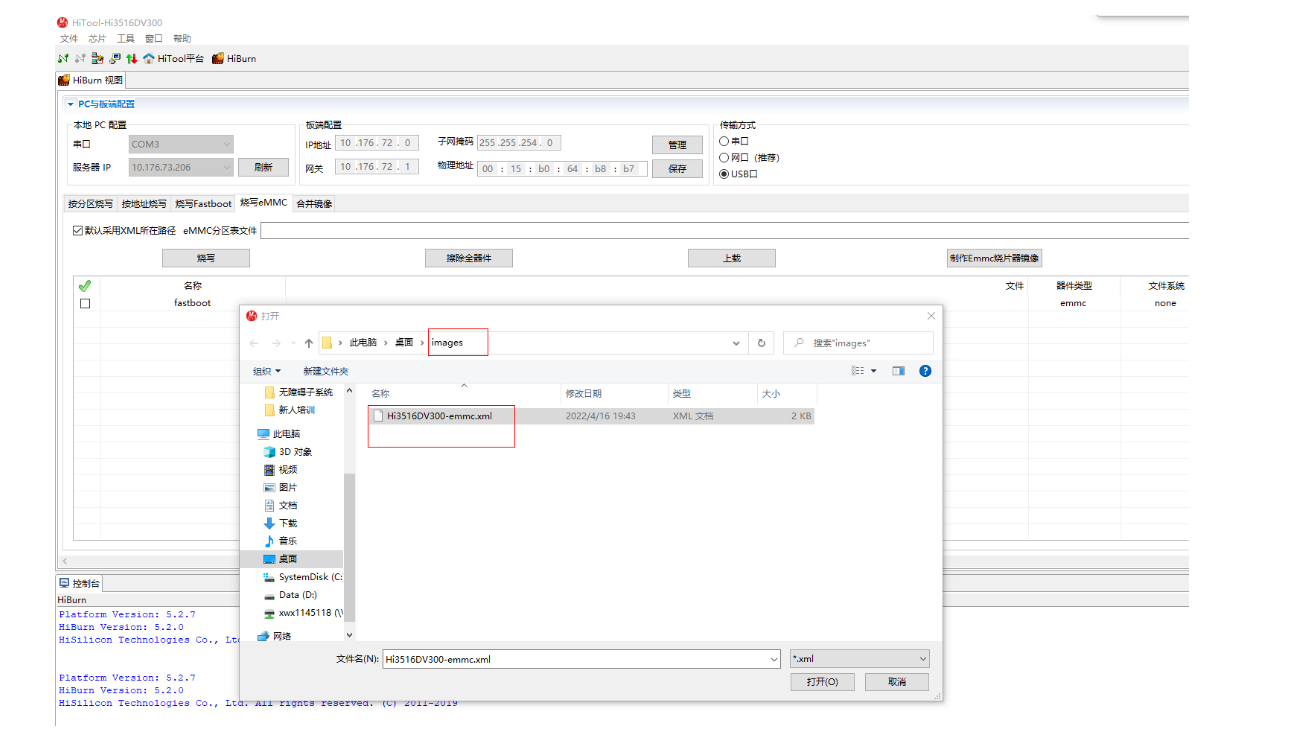The height and width of the screenshot is (731, 1300).
Task: Go forward in the Open dialog
Action: point(276,343)
